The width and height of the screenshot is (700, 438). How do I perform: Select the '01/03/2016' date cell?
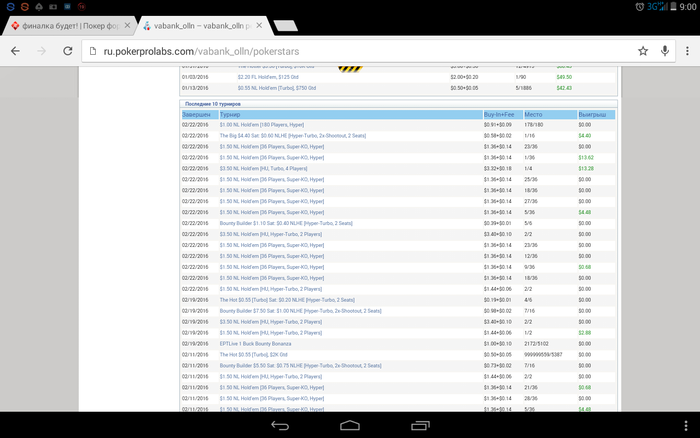pyautogui.click(x=195, y=77)
